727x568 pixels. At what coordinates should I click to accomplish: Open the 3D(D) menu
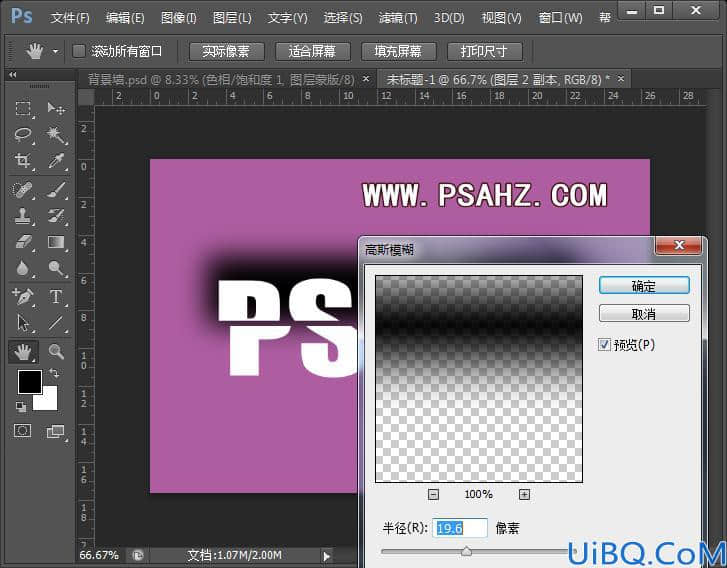pos(449,18)
